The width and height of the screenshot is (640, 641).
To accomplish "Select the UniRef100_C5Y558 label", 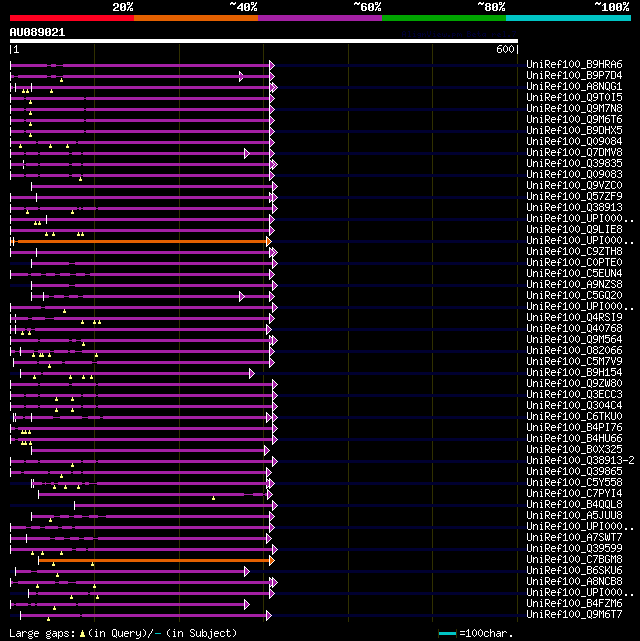I will point(574,483).
